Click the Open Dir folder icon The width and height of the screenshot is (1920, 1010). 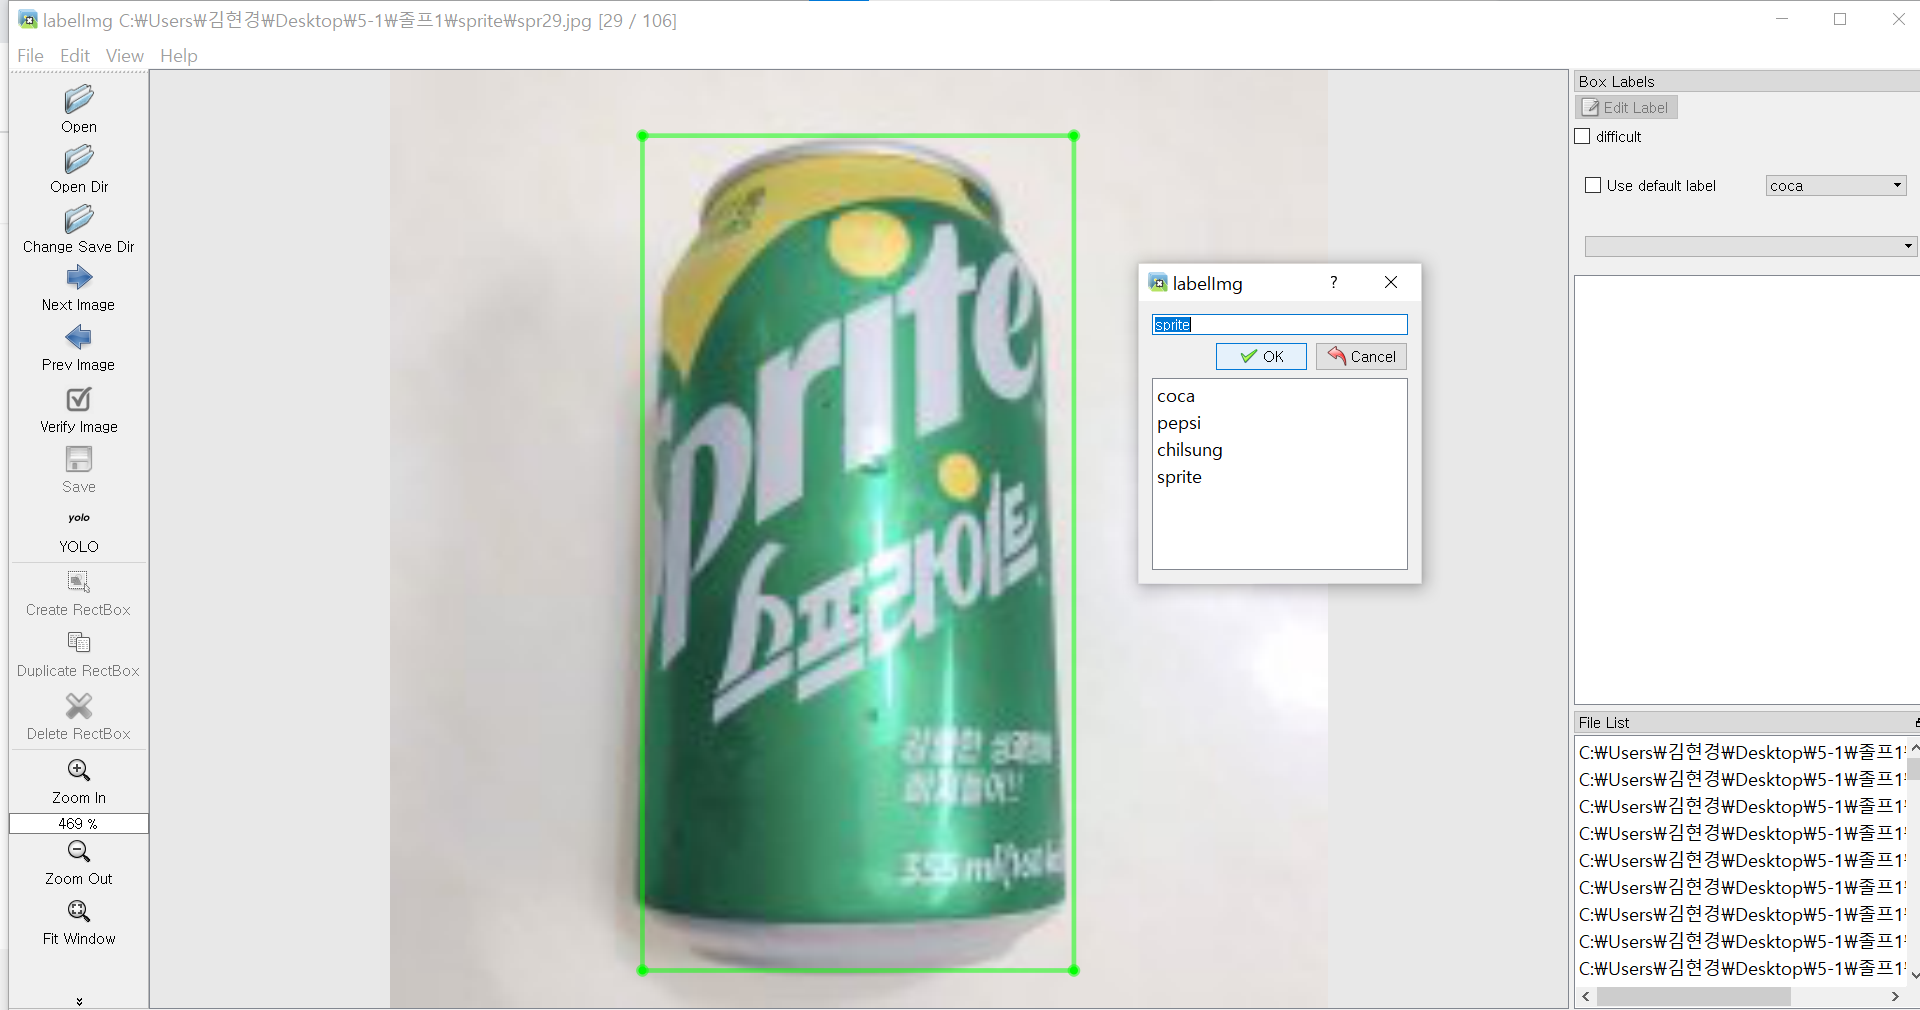click(79, 159)
